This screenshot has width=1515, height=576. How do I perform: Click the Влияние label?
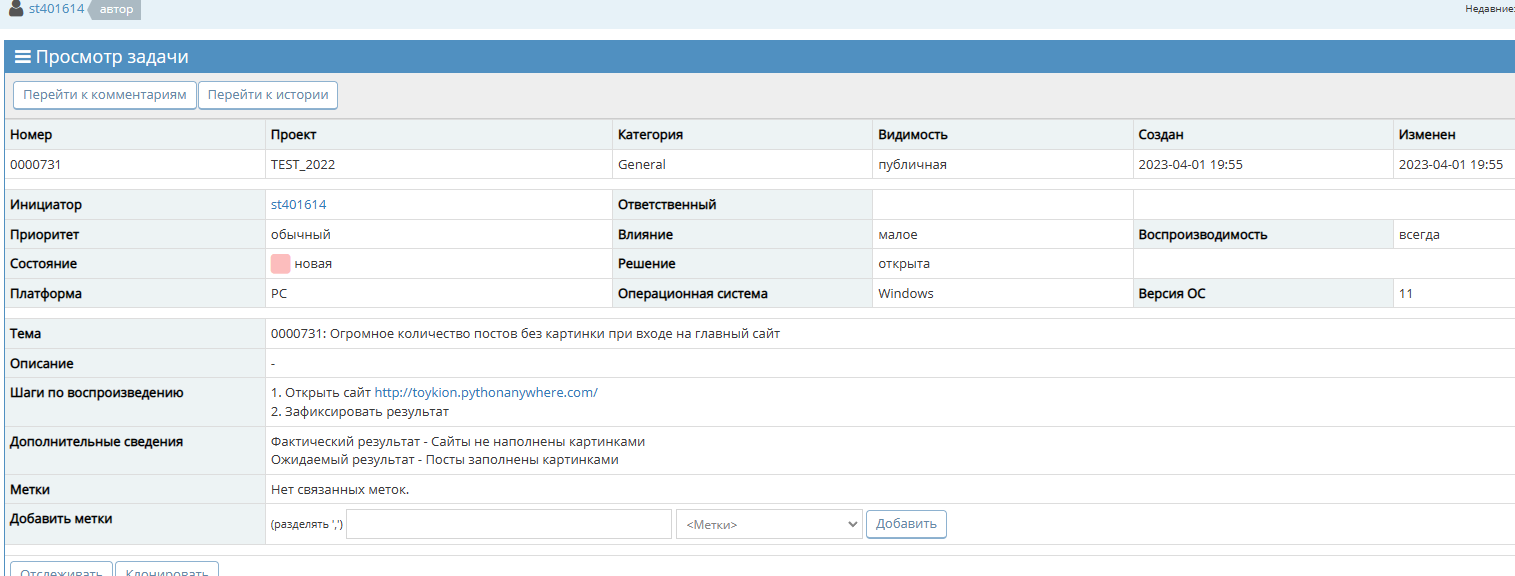pos(645,235)
